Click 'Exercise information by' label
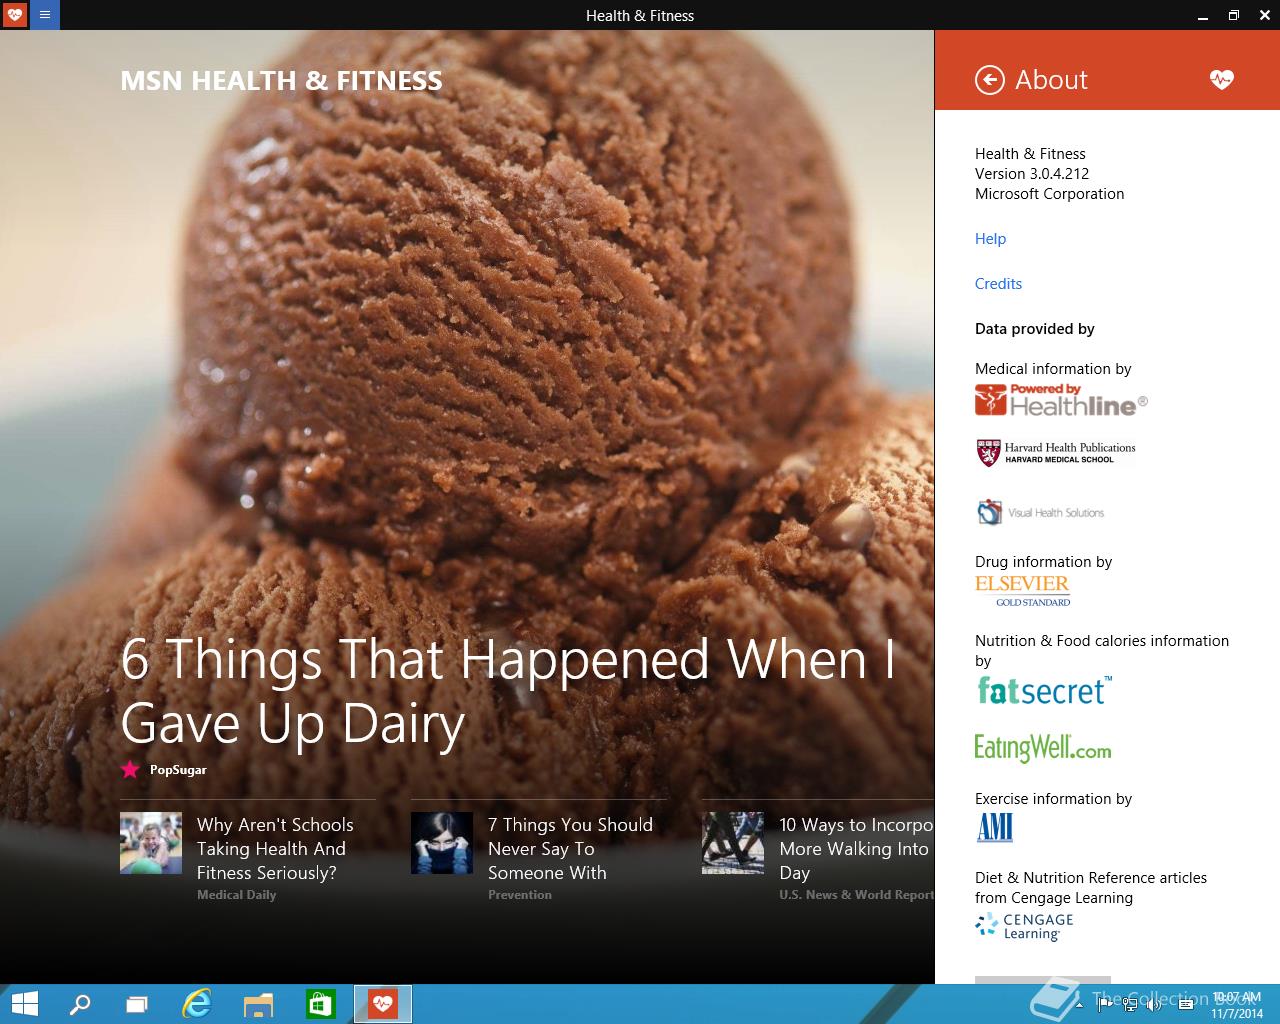 pos(1053,799)
